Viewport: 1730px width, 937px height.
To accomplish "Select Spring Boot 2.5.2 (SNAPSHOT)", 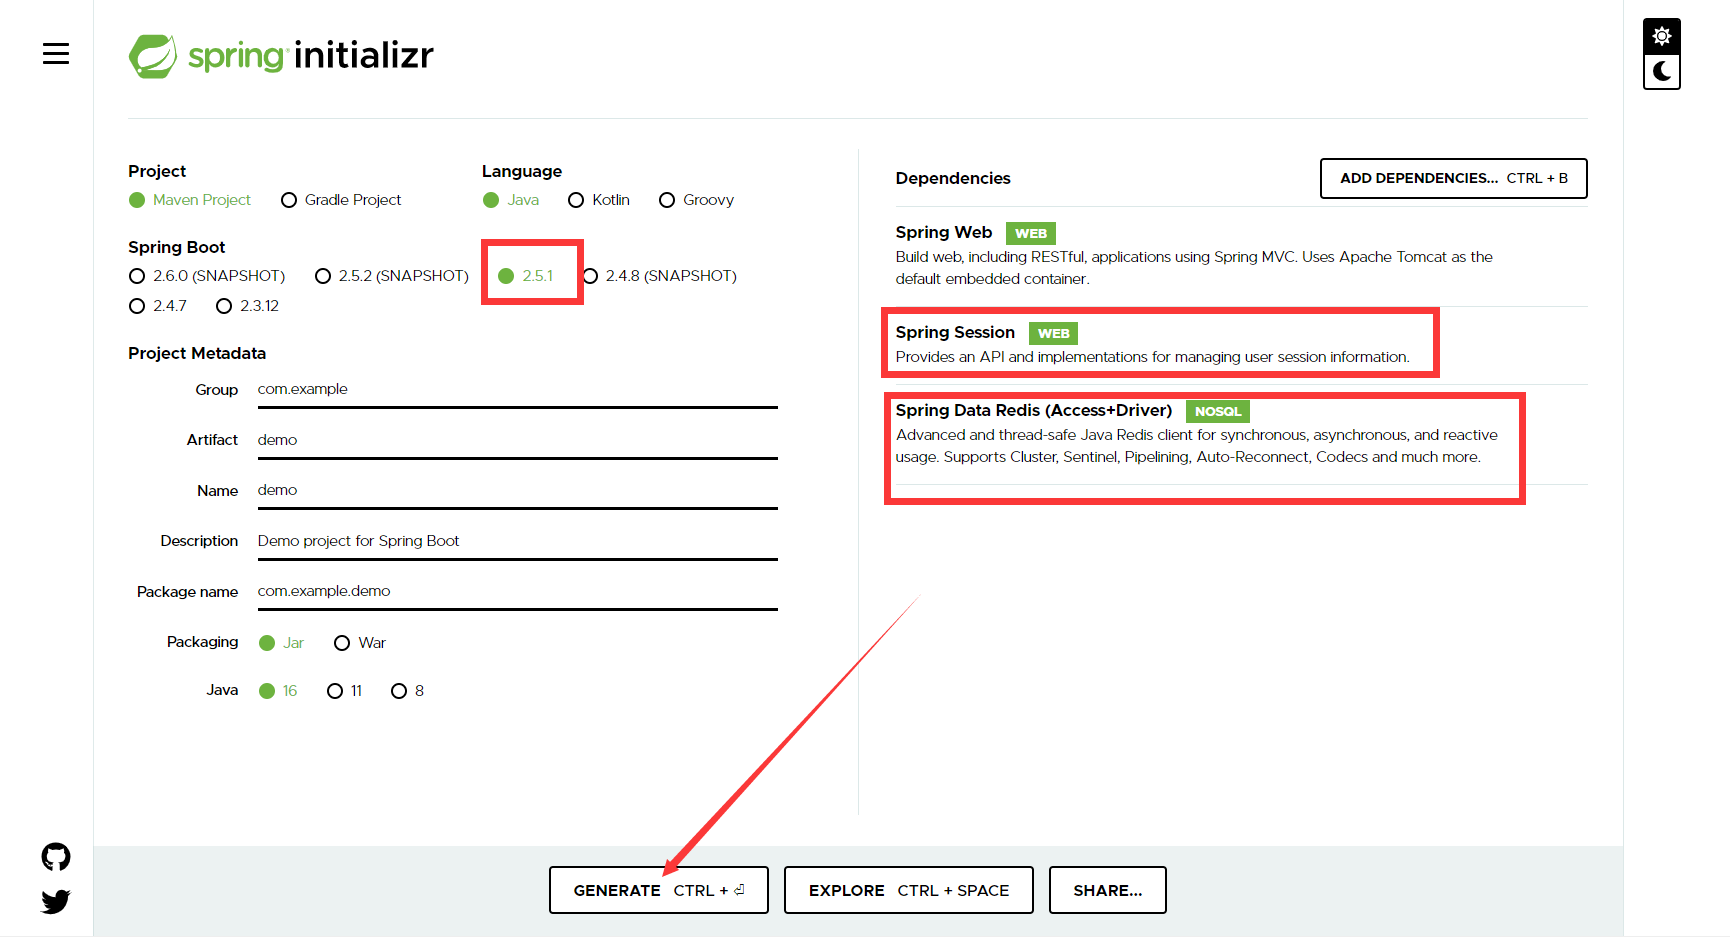I will [x=392, y=276].
